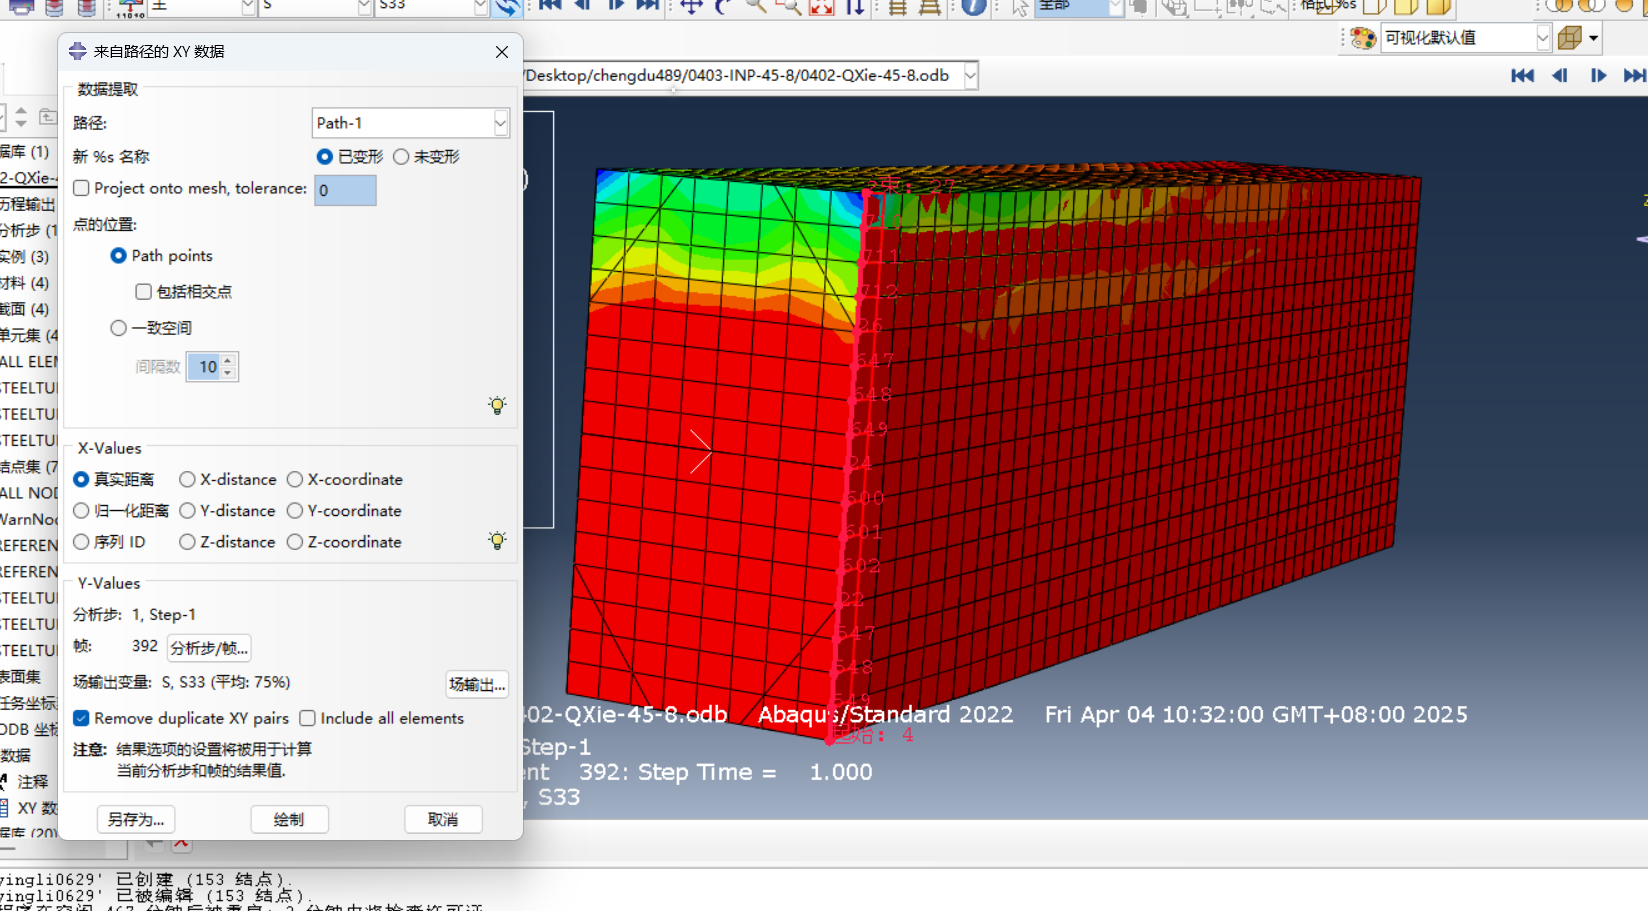Select 真实距离 as X-values
This screenshot has width=1648, height=911.
[x=82, y=480]
